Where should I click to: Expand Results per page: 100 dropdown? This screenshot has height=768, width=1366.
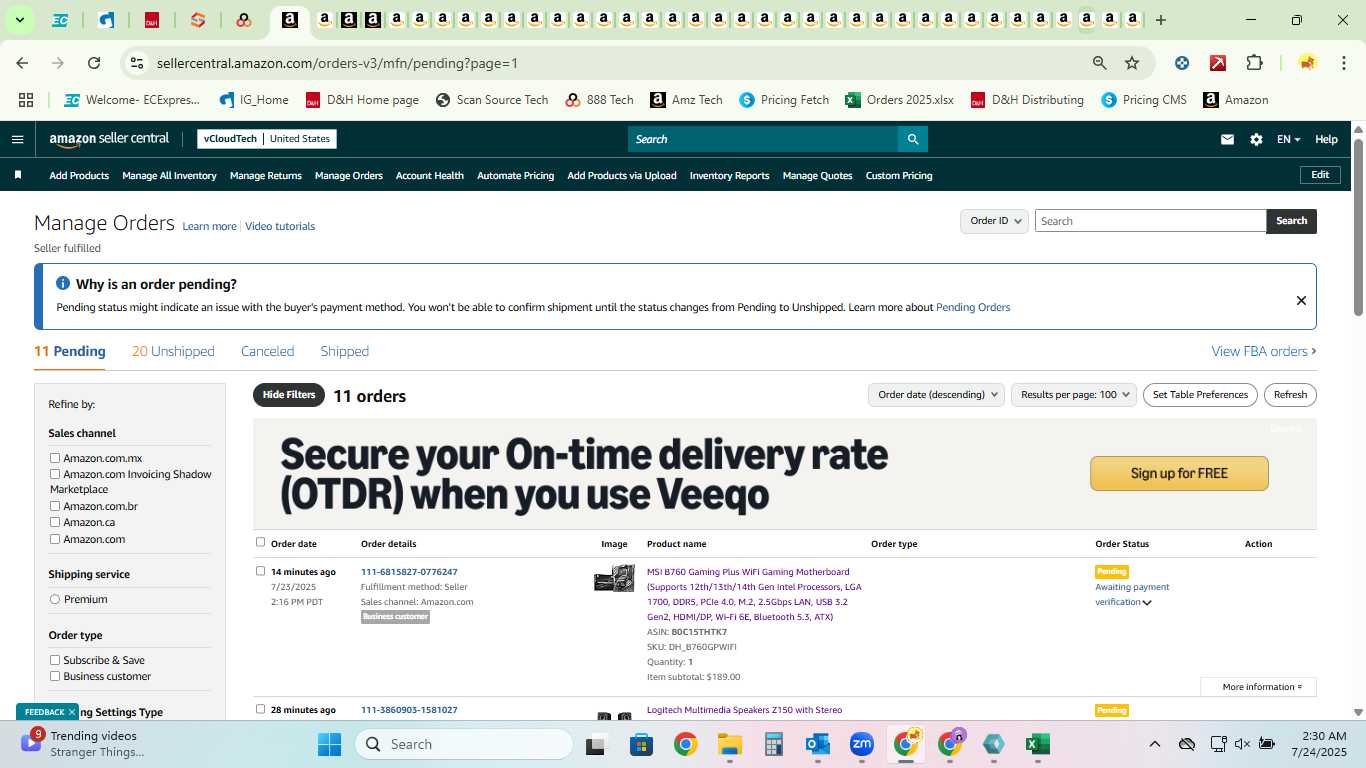tap(1074, 395)
